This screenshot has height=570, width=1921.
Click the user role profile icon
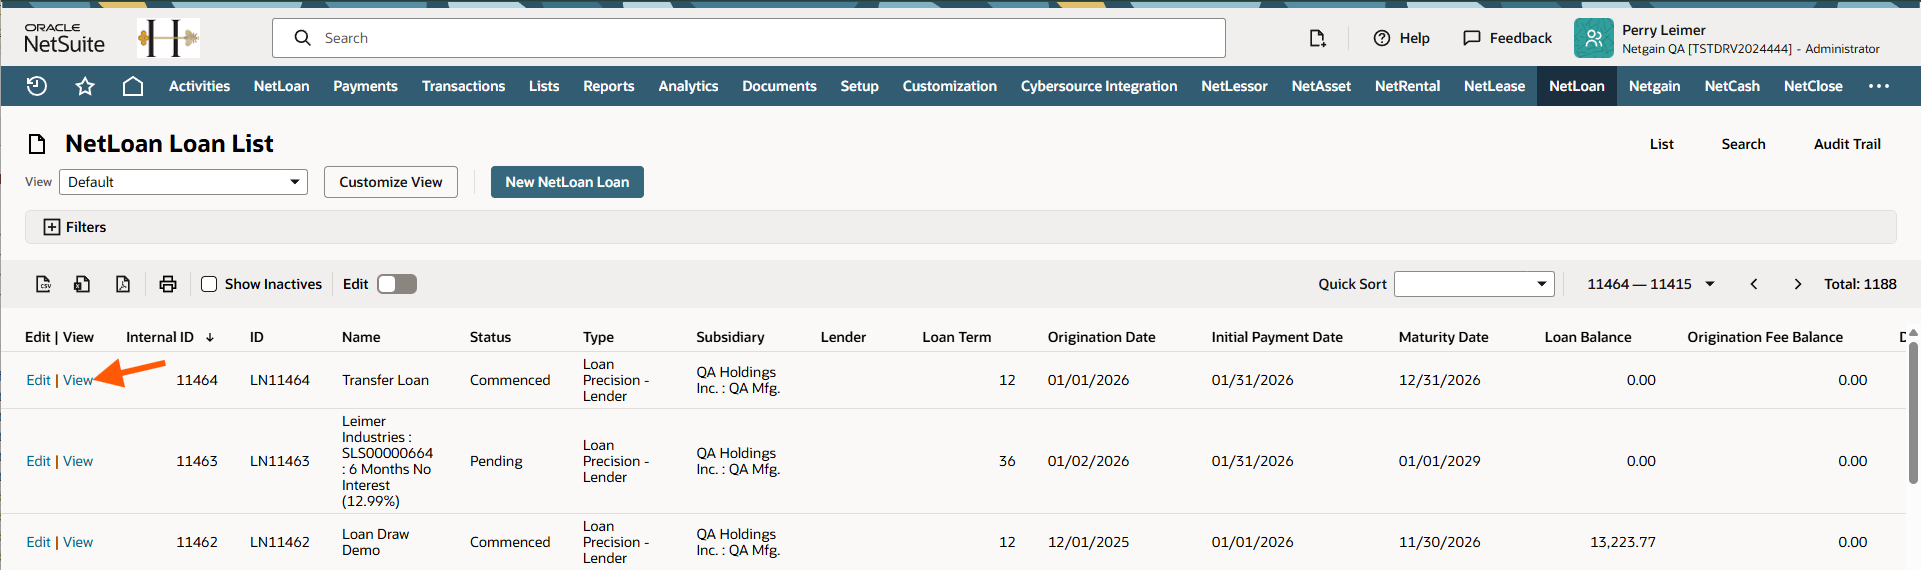click(1593, 38)
